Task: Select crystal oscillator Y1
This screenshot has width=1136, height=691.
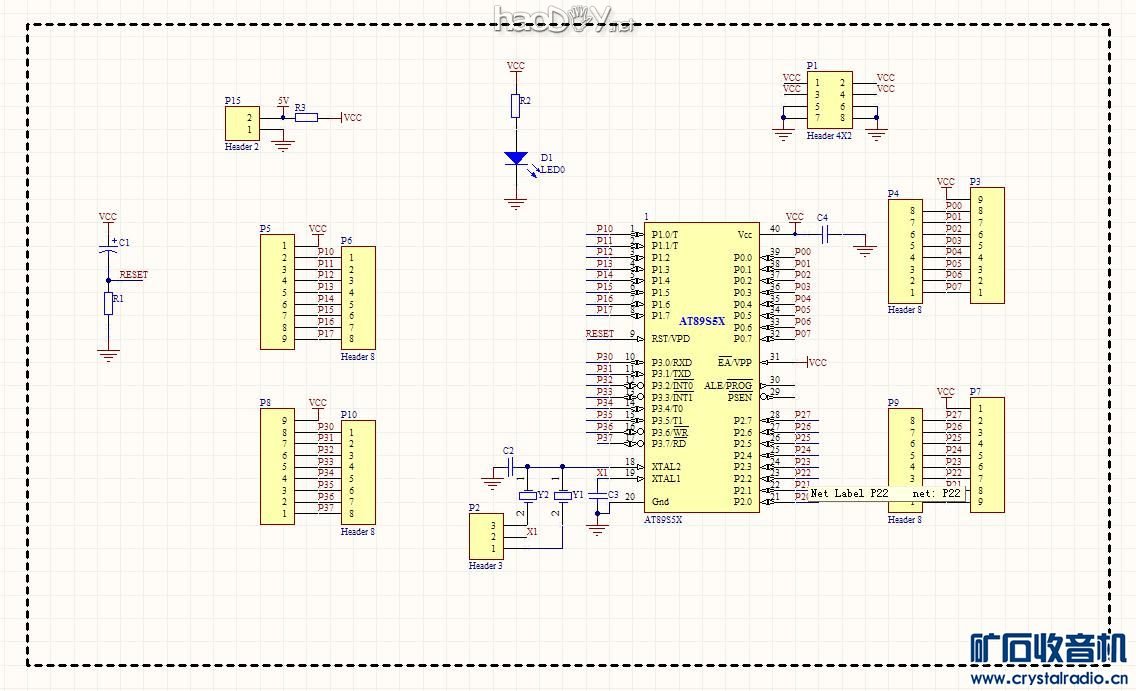Action: click(x=563, y=496)
